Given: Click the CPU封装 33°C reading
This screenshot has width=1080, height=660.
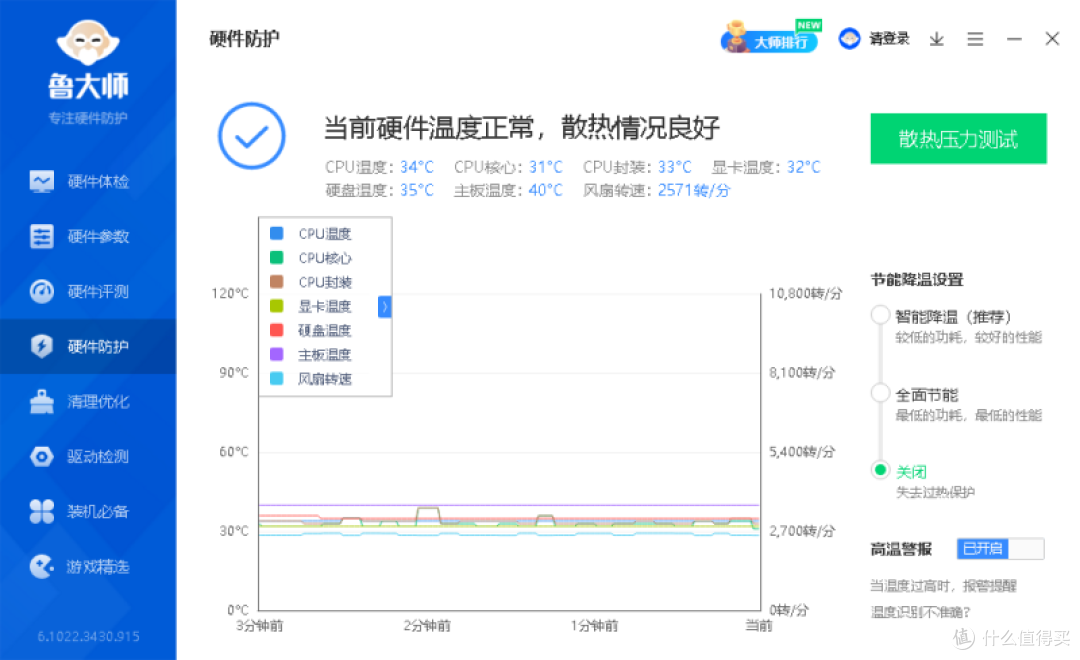Looking at the screenshot, I should pos(637,167).
